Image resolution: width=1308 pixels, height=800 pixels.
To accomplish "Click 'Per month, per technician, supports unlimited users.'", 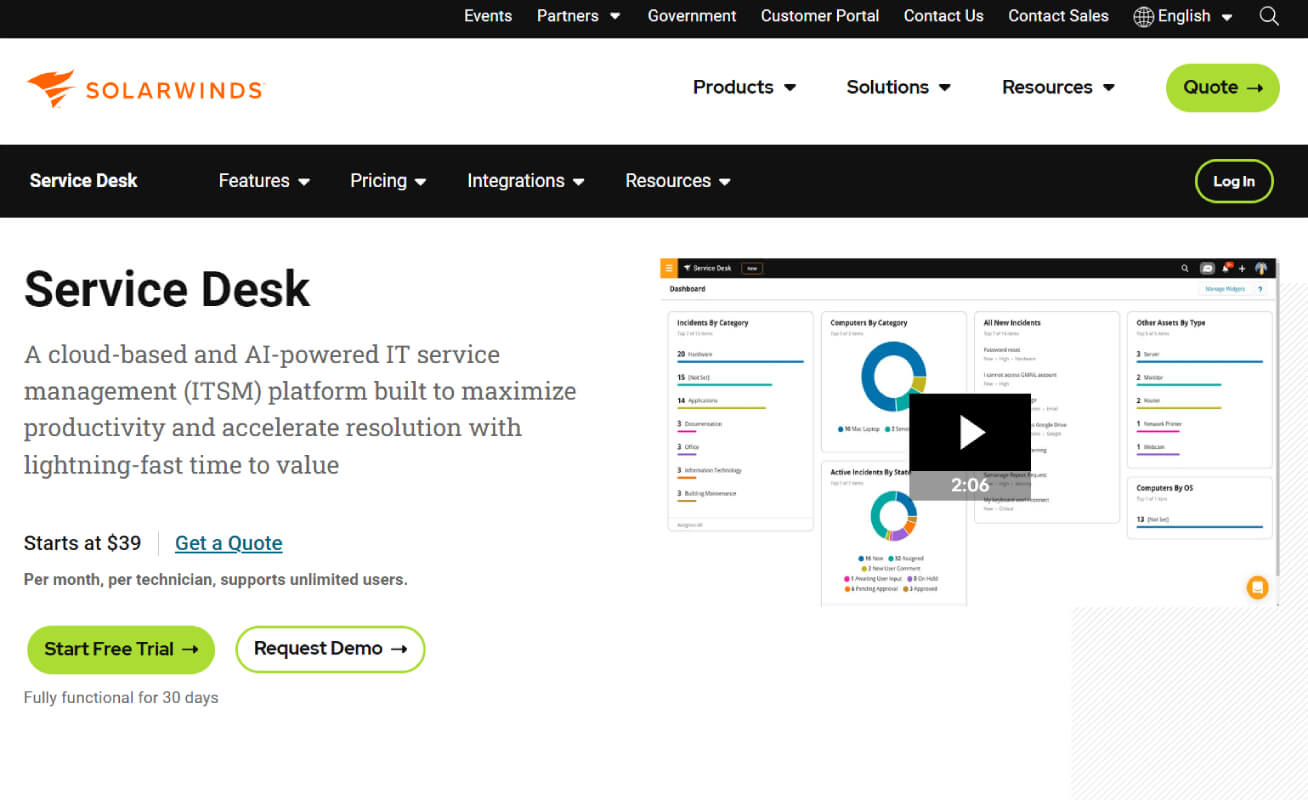I will (216, 579).
